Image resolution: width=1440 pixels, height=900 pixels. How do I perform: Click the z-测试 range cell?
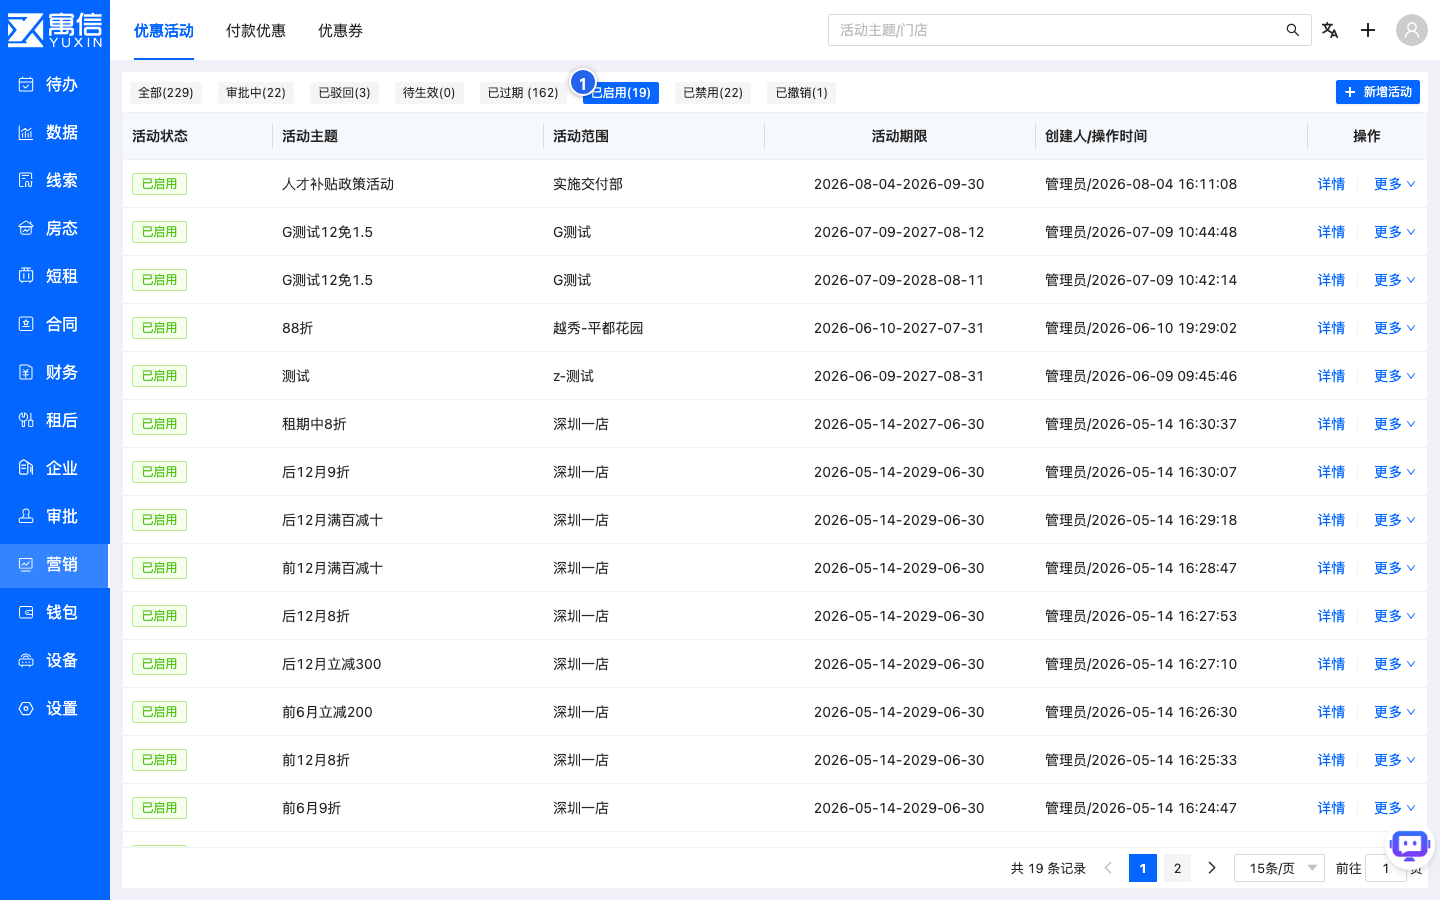(573, 376)
